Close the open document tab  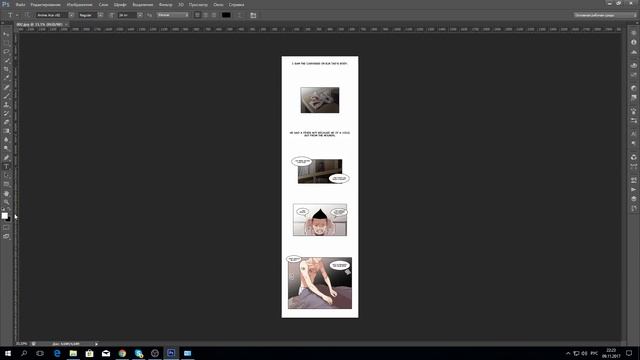tap(67, 24)
